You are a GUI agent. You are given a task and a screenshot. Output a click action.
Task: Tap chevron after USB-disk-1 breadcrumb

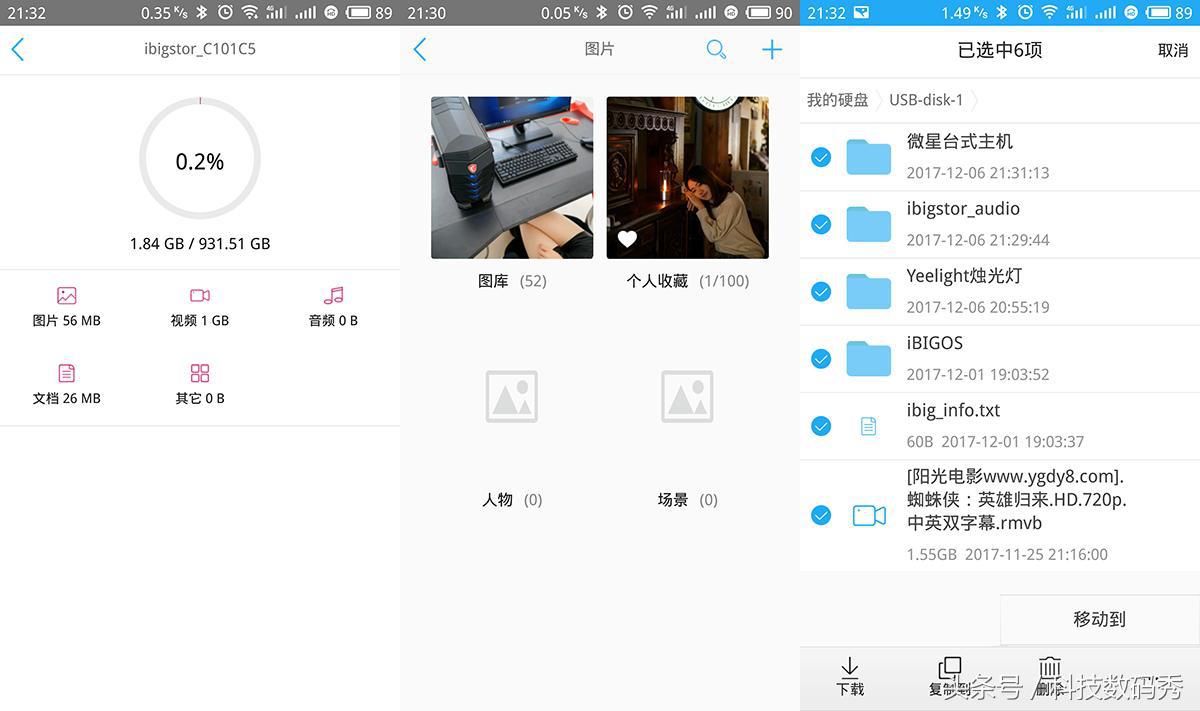(x=978, y=100)
